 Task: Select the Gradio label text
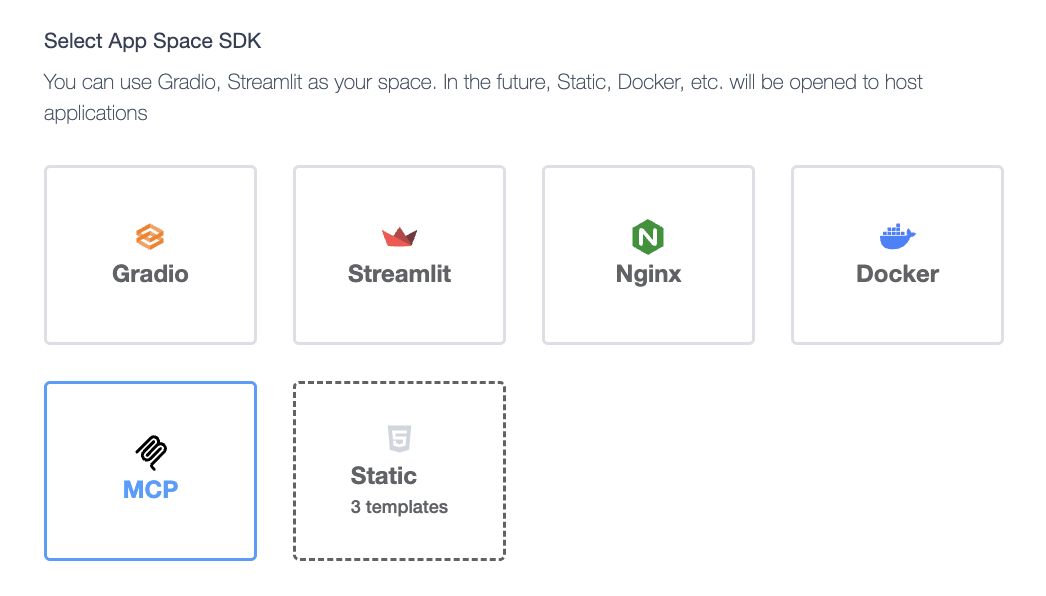(150, 274)
